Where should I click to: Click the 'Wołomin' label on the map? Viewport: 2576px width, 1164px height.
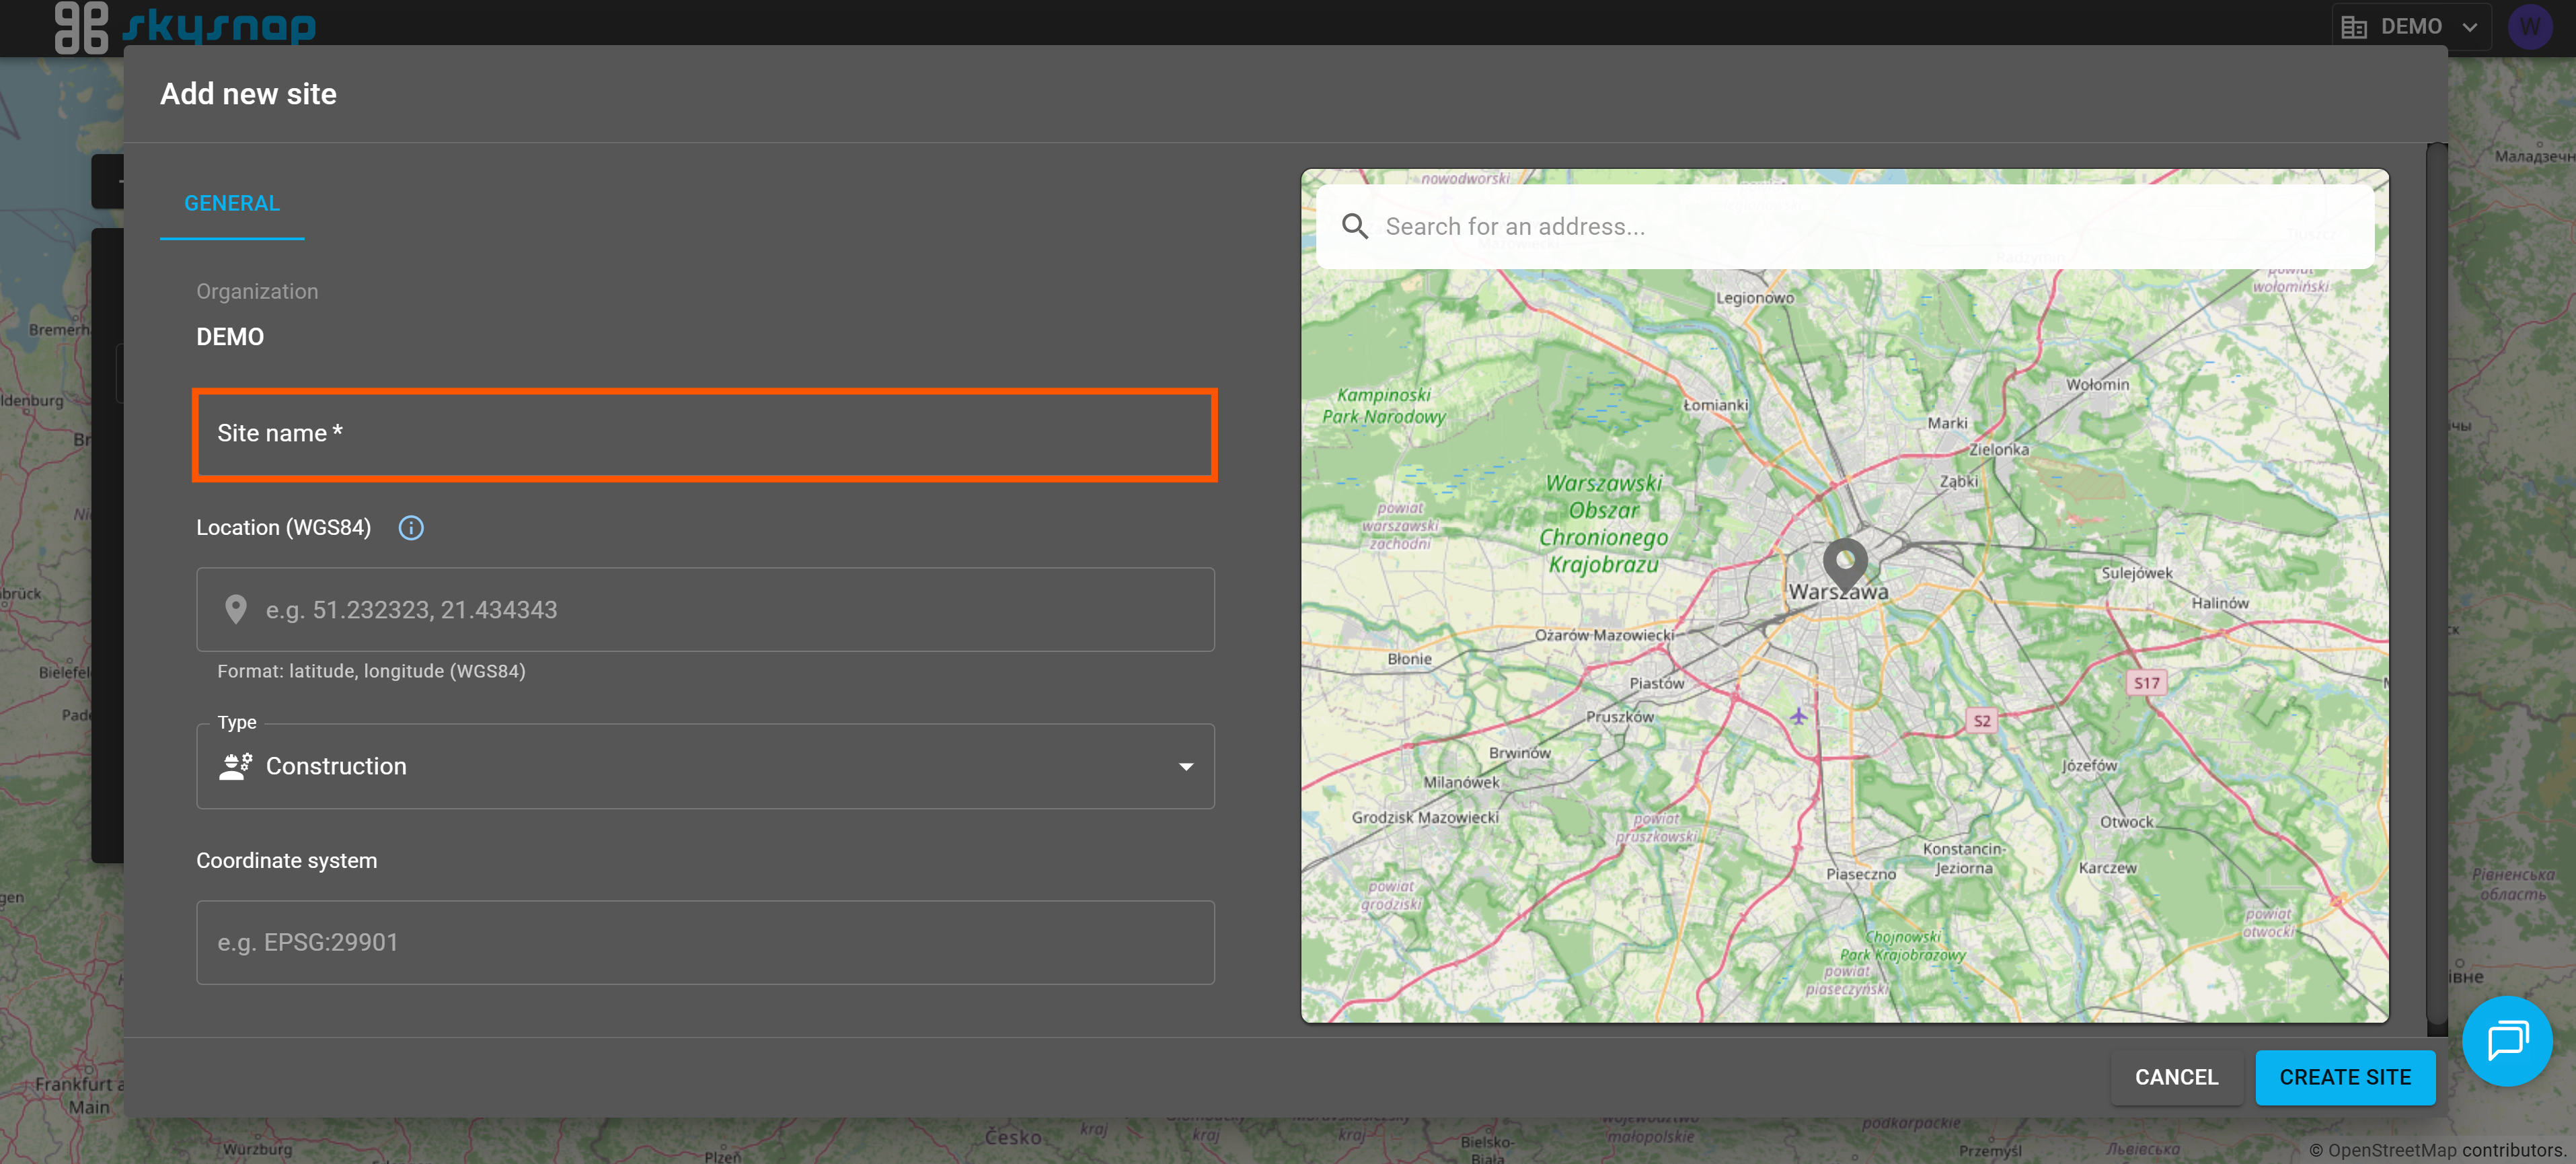coord(2098,385)
